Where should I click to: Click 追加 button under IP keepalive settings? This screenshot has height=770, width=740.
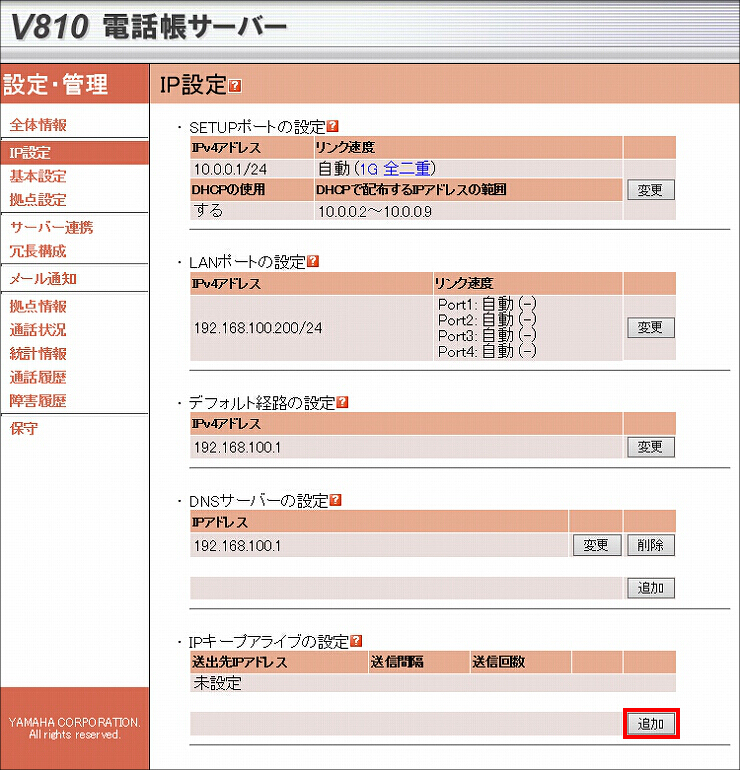click(651, 723)
